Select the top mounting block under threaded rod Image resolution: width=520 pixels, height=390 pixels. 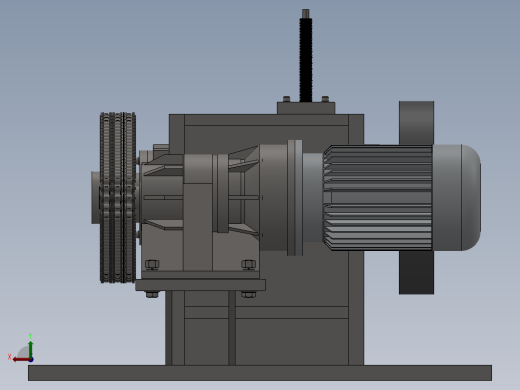coord(306,108)
